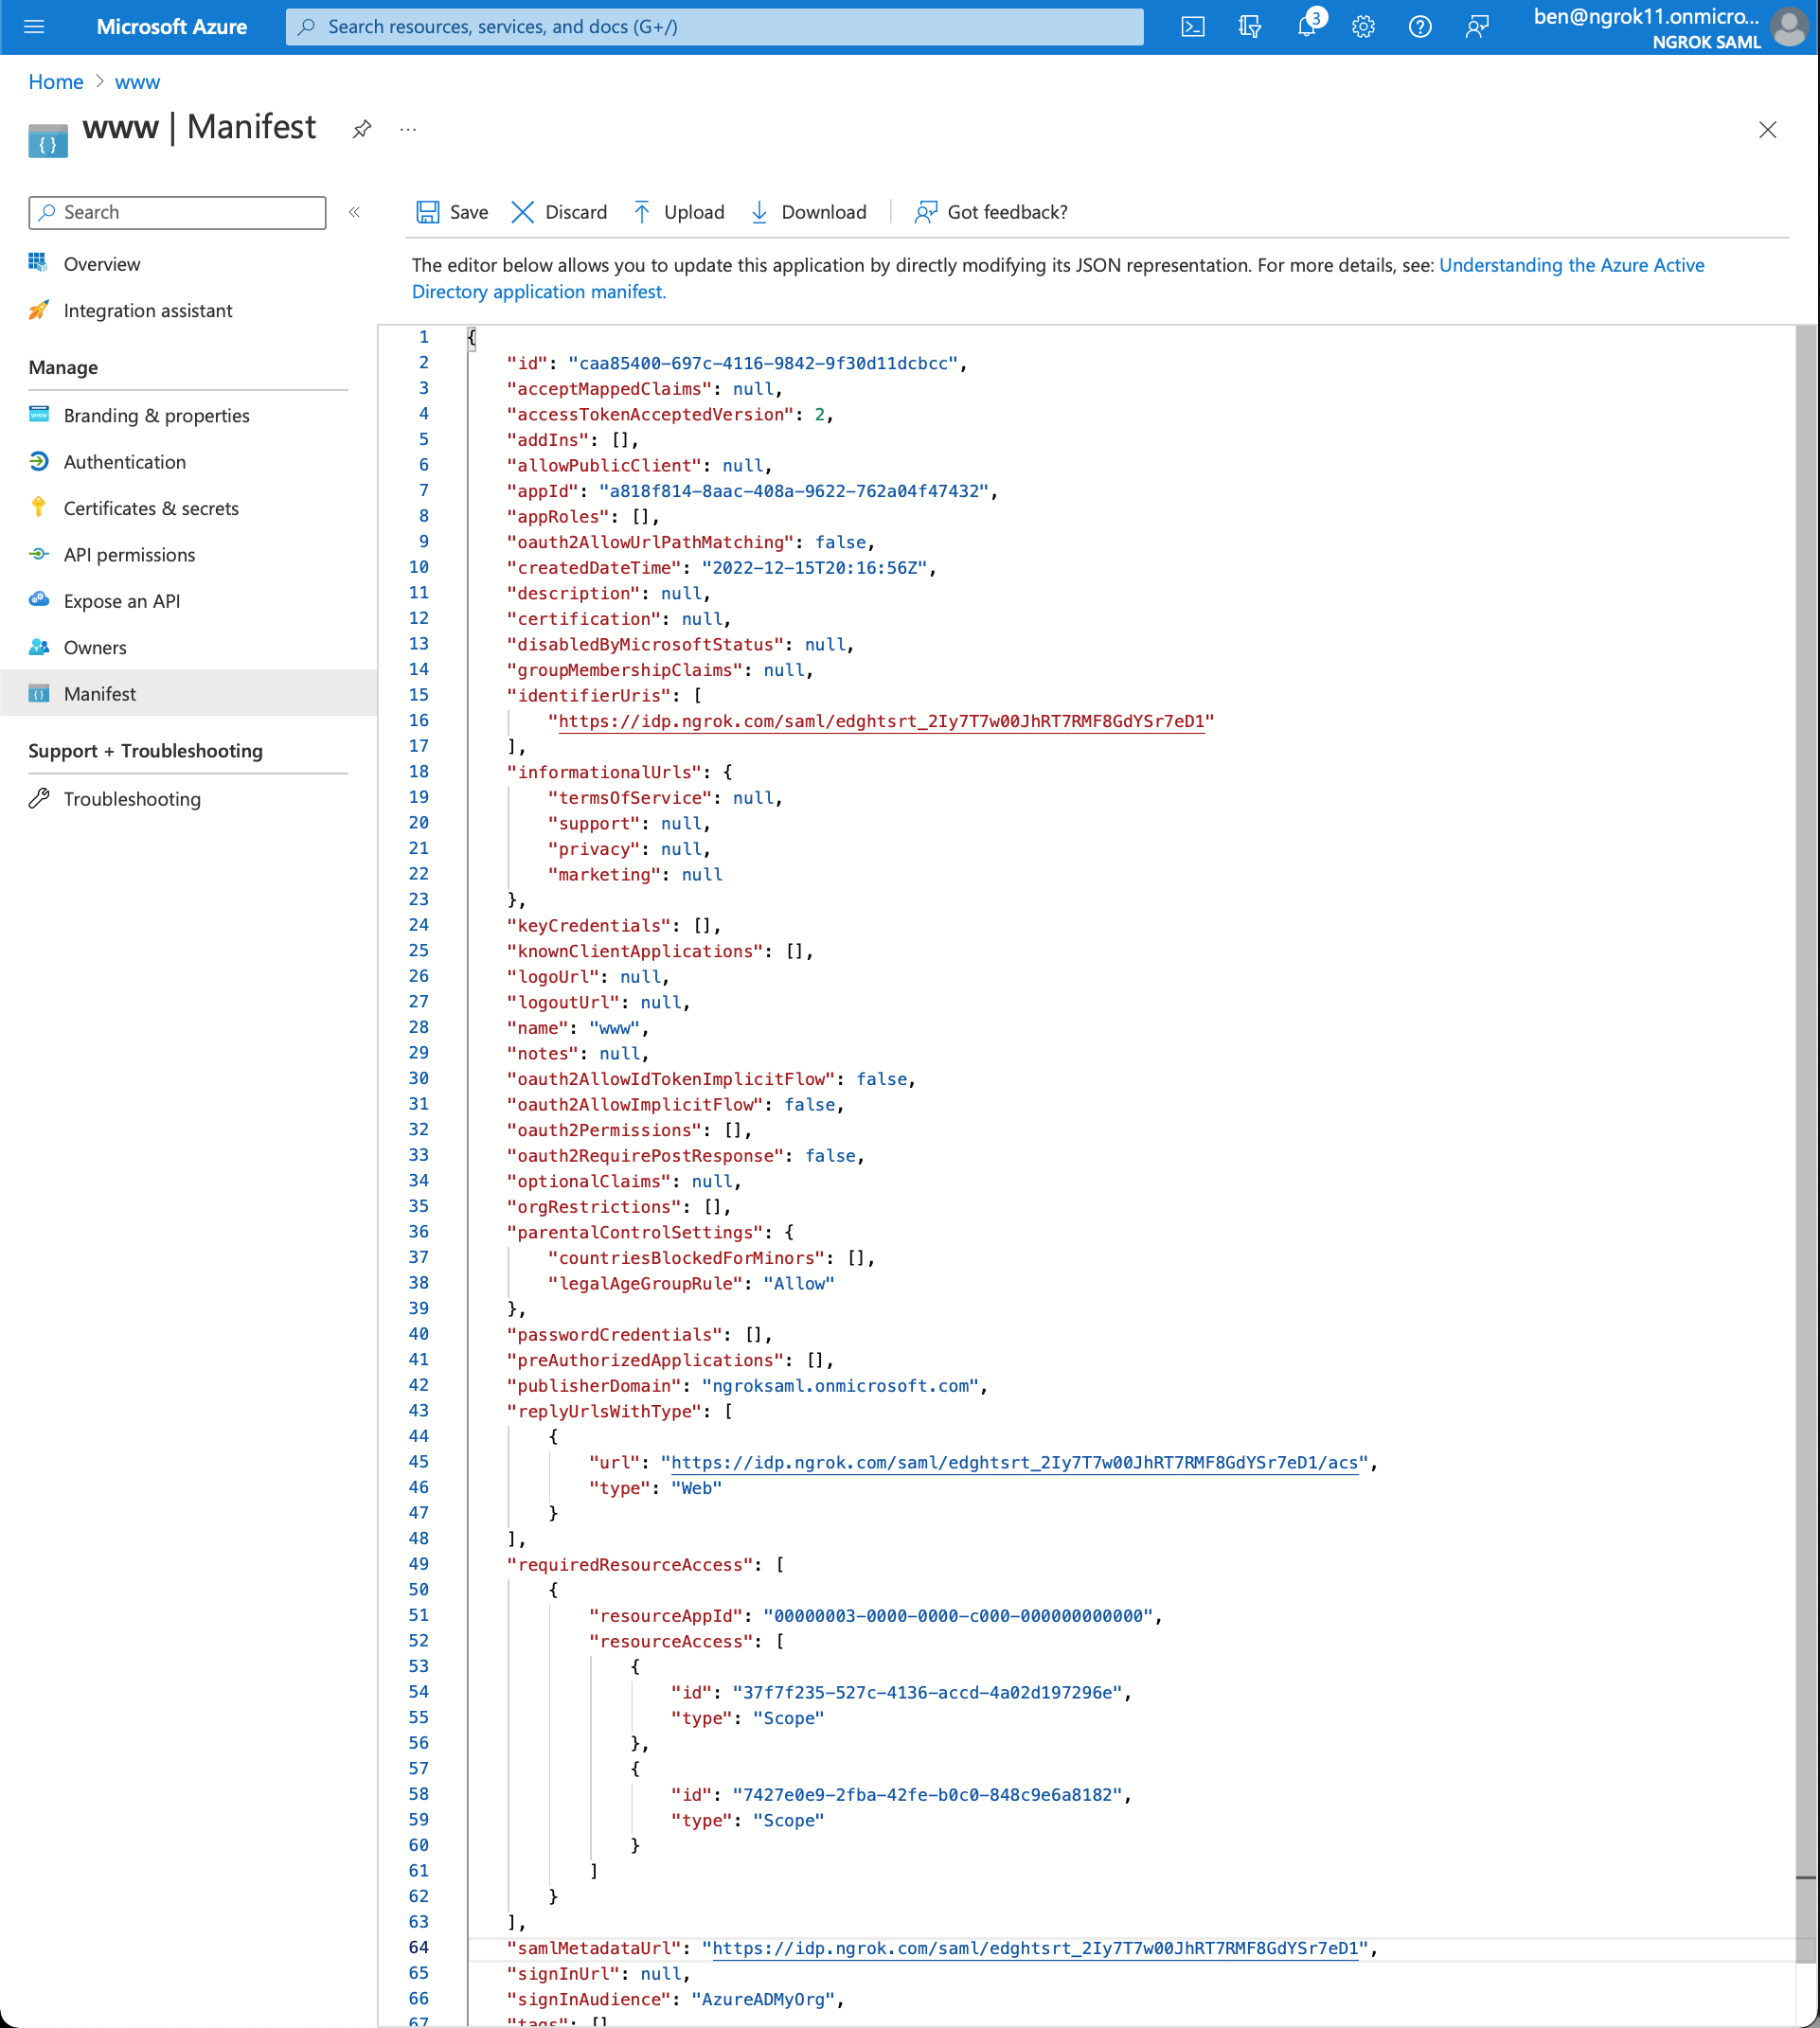
Task: Click the top bar feedback icon
Action: coord(1477,27)
